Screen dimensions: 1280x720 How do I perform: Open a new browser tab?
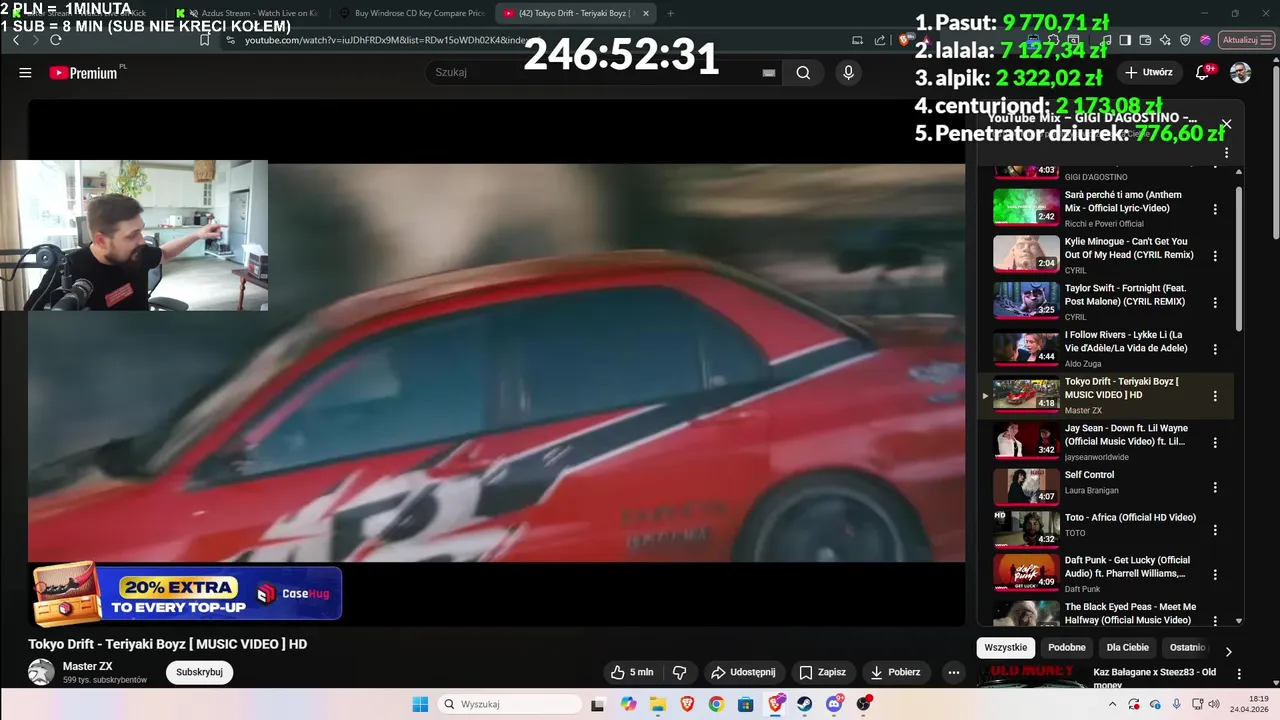[670, 13]
